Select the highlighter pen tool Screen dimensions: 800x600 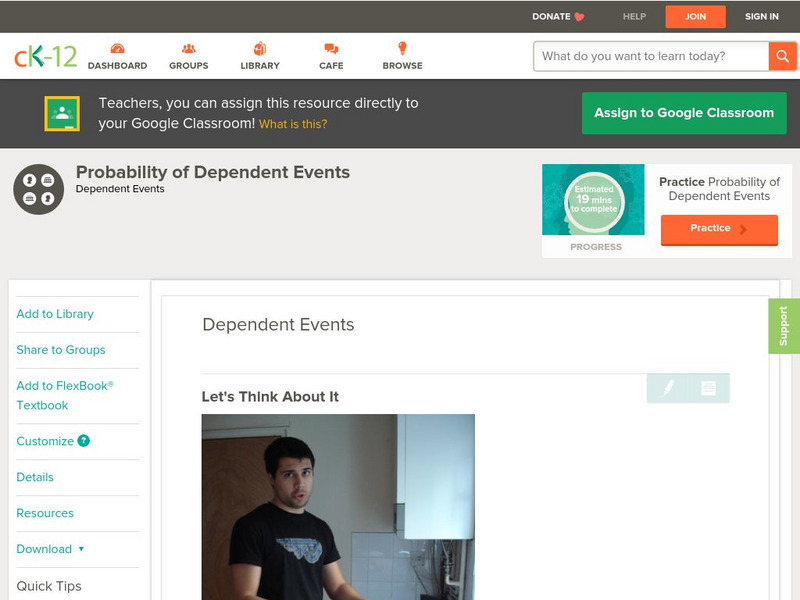[668, 388]
